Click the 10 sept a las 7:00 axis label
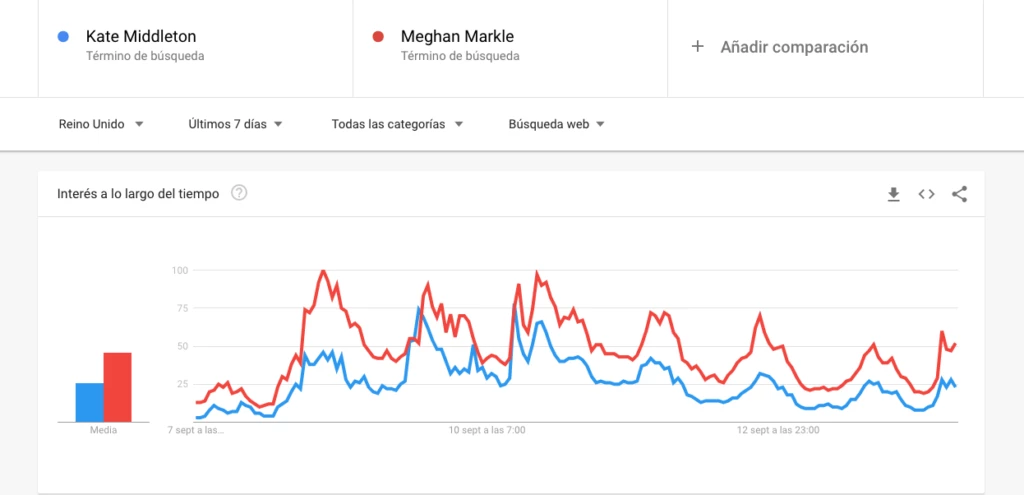 pyautogui.click(x=487, y=431)
